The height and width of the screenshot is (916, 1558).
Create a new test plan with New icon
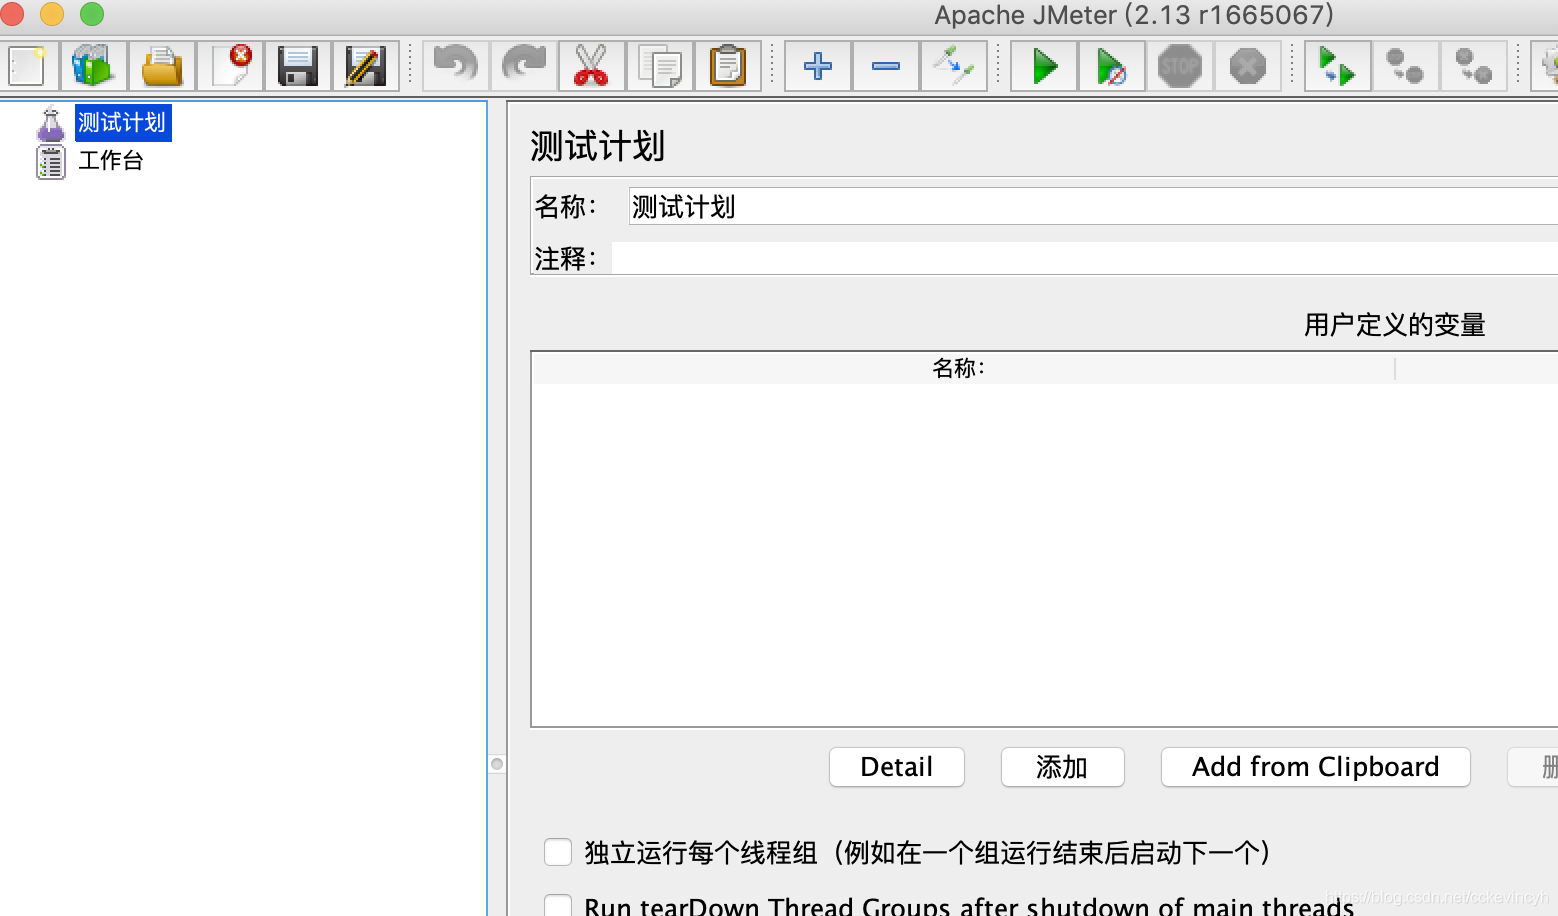pyautogui.click(x=27, y=67)
